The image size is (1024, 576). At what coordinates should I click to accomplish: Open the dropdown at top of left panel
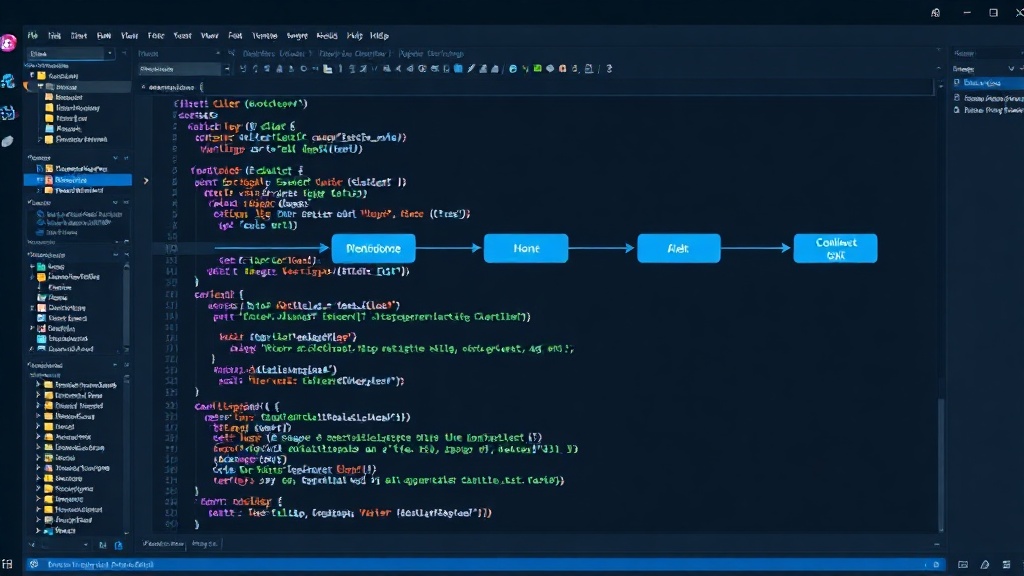point(71,54)
